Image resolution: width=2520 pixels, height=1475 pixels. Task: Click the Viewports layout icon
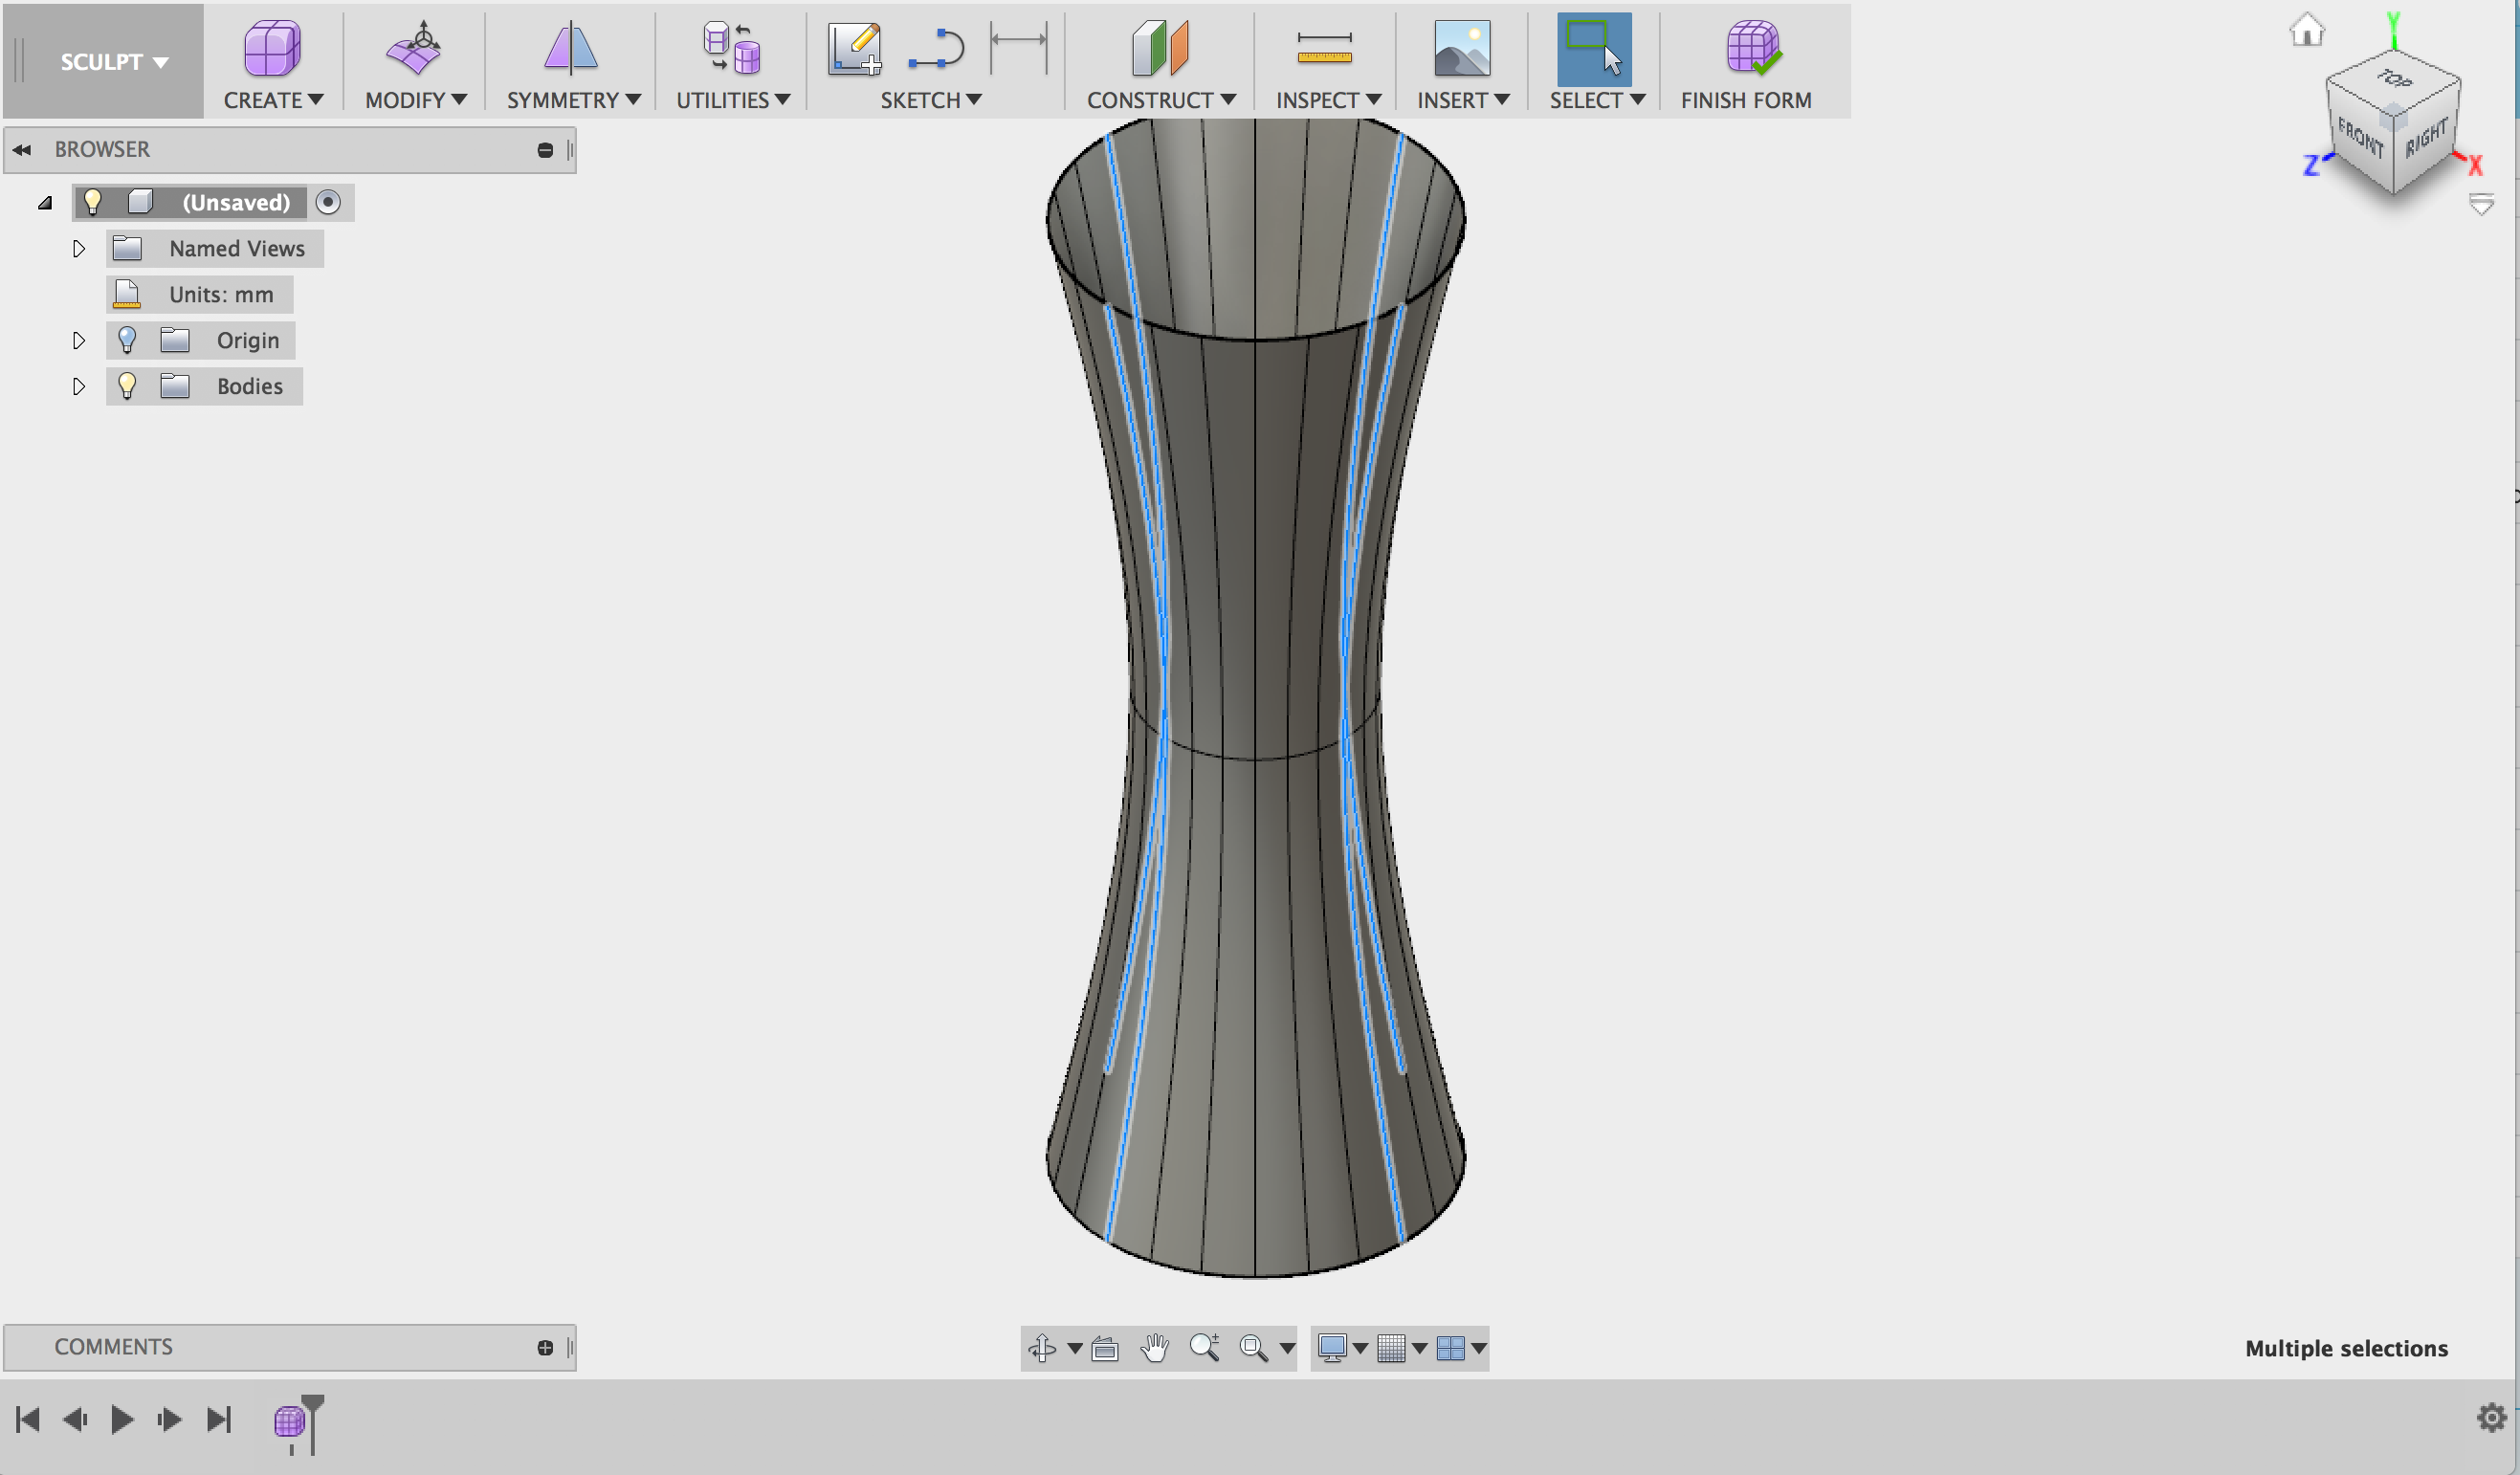(x=1450, y=1348)
